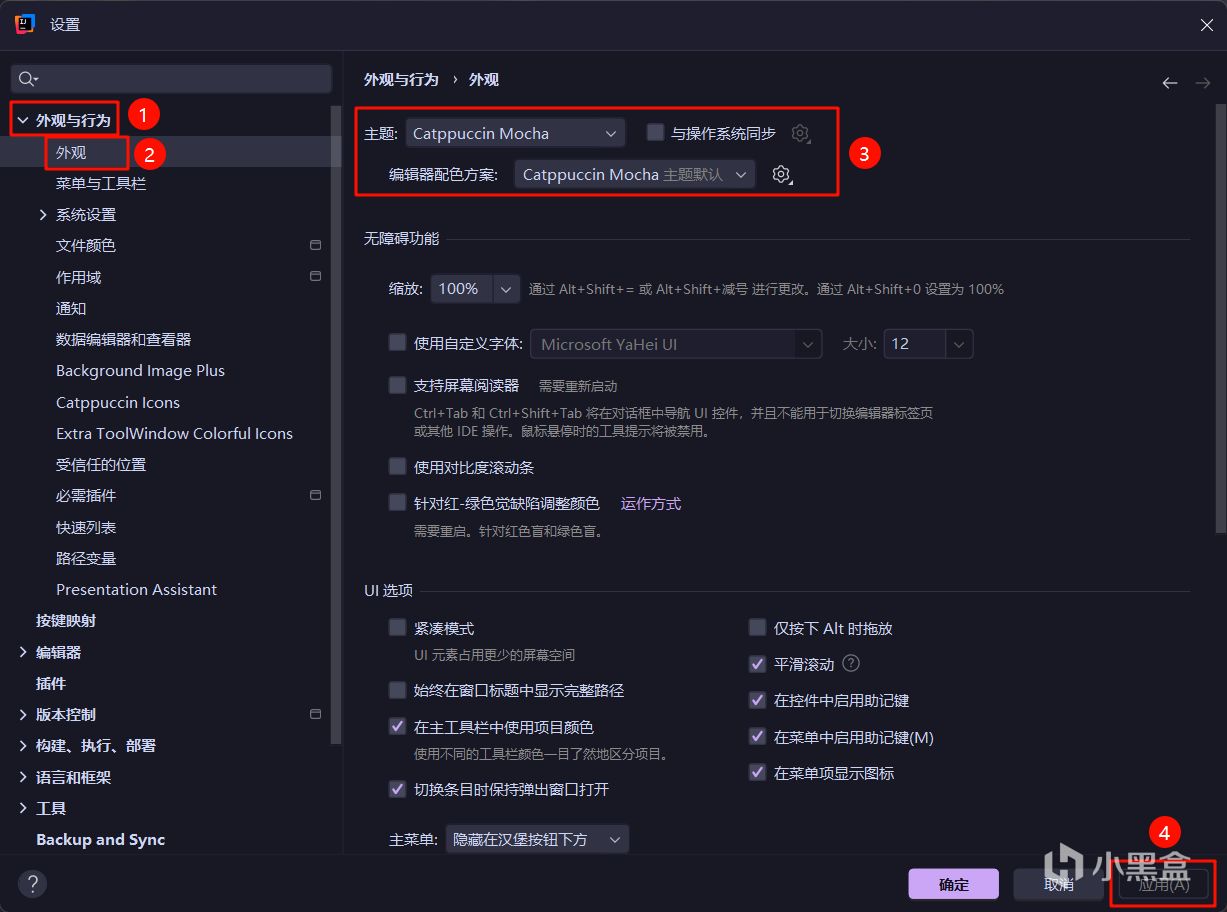
Task: Expand the 工具 tree node
Action: pos(23,808)
